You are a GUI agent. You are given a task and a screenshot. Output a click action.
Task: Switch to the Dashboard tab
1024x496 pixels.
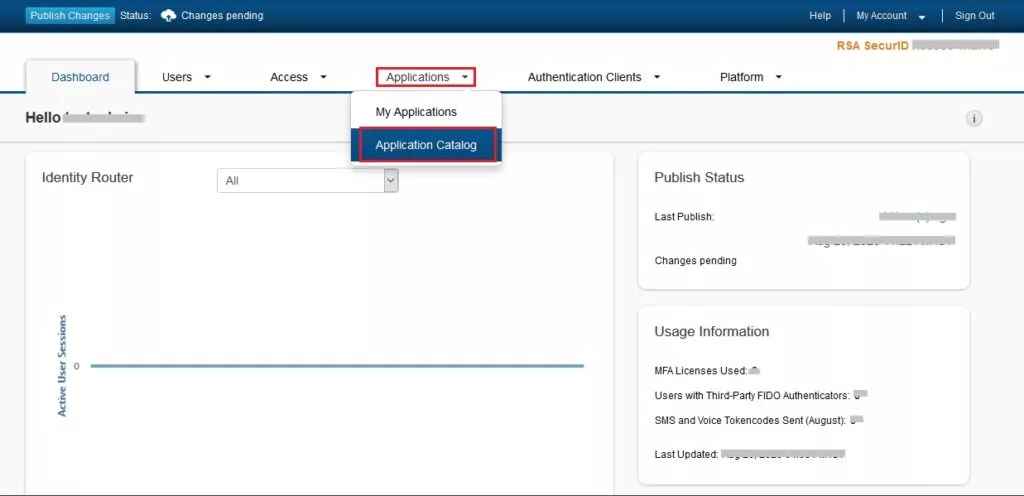click(x=80, y=77)
